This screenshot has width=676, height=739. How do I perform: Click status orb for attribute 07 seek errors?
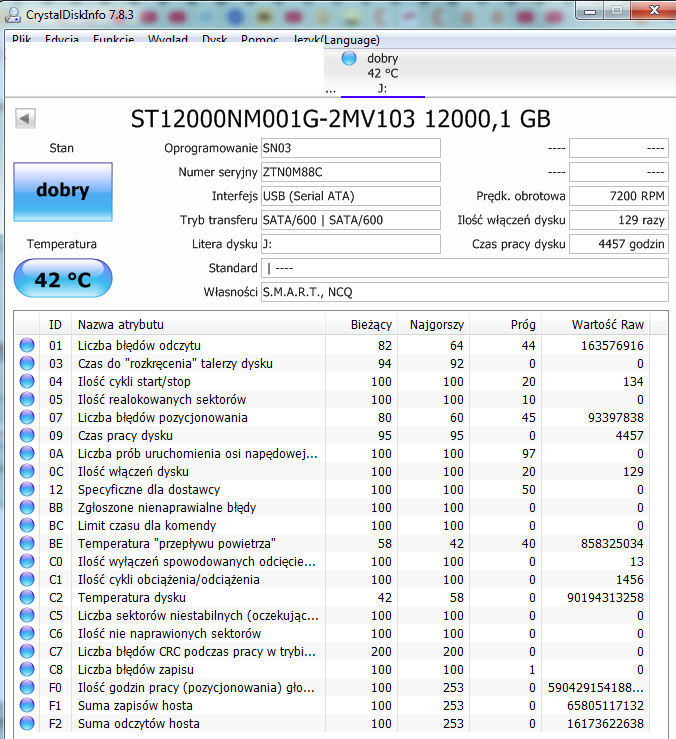pyautogui.click(x=27, y=418)
